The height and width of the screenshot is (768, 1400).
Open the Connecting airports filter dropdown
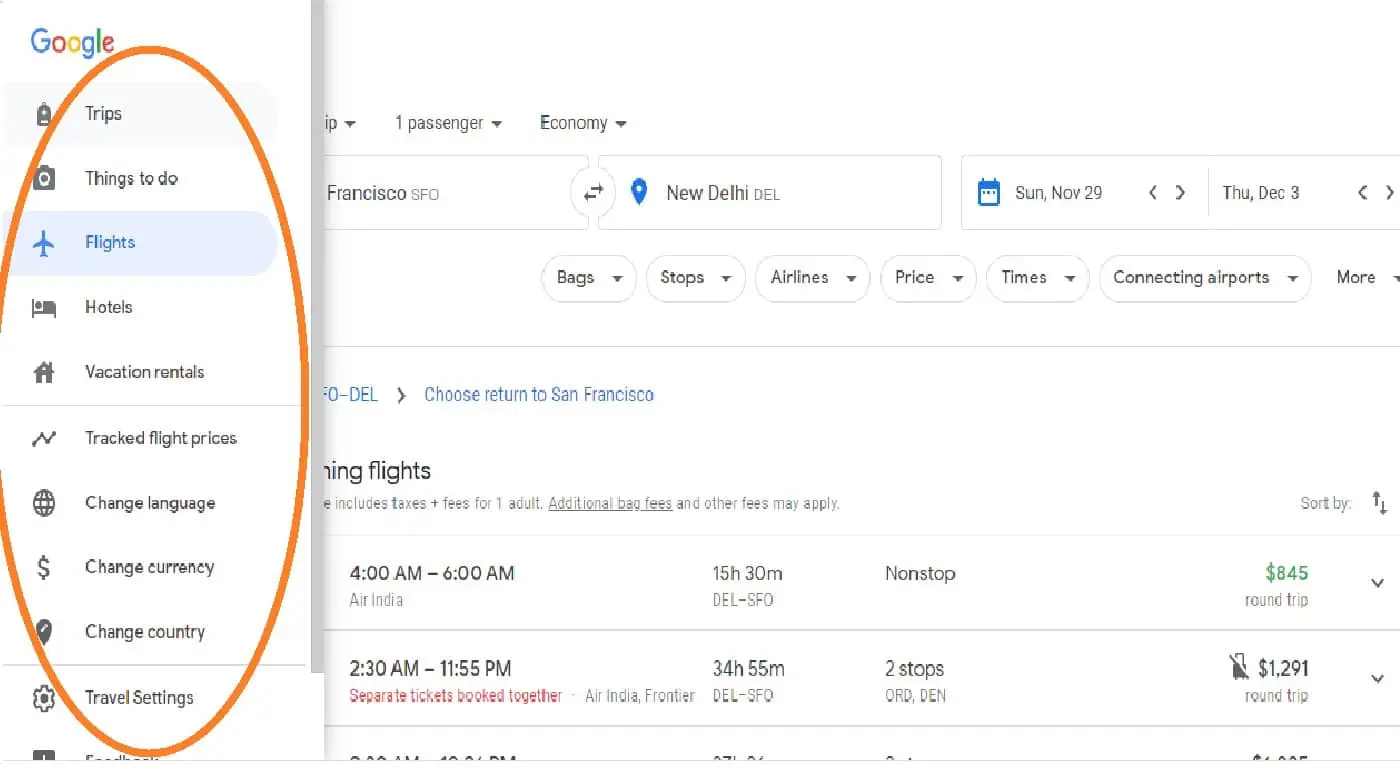pos(1205,278)
